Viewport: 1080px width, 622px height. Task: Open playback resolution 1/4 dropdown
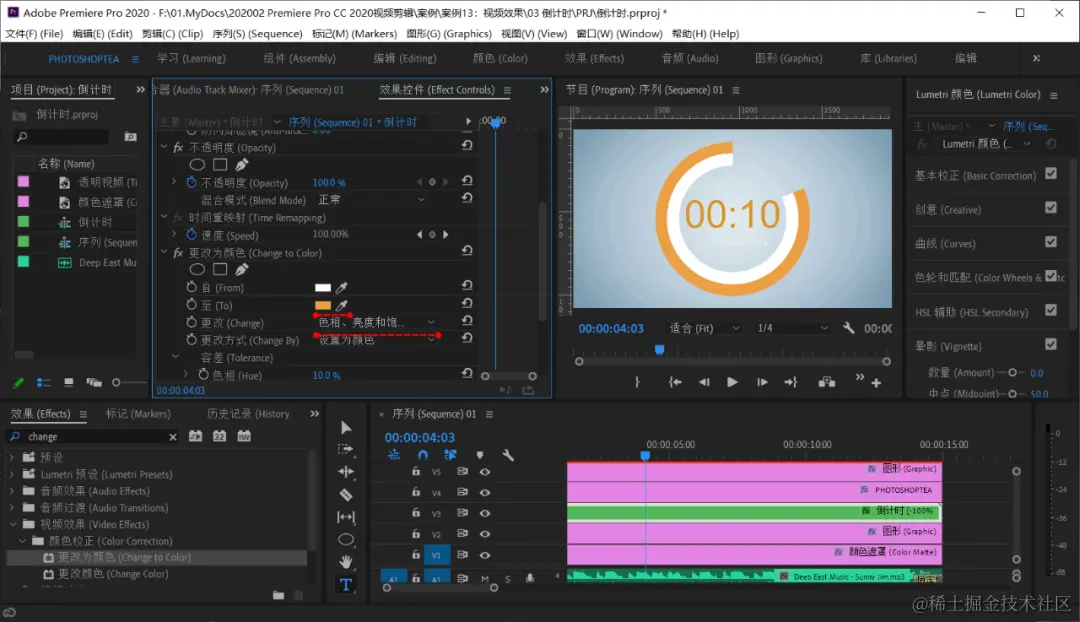pos(791,329)
